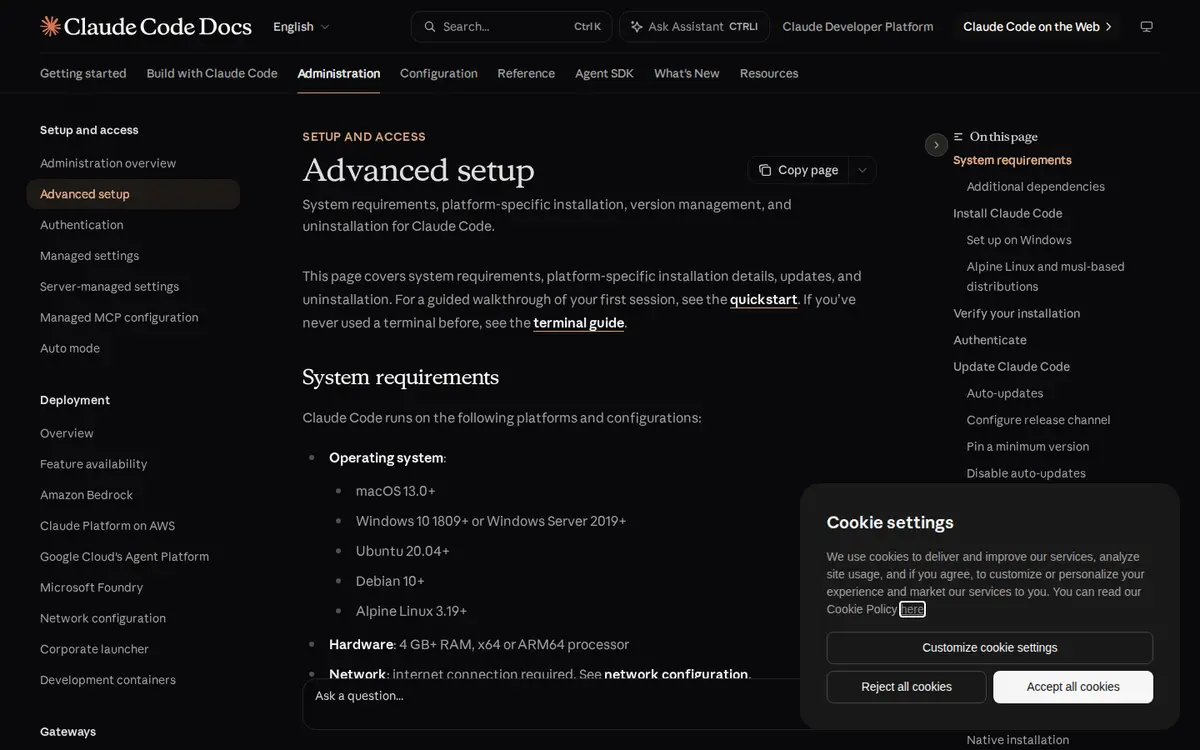Follow the quickstart link
The height and width of the screenshot is (750, 1200).
(x=764, y=300)
